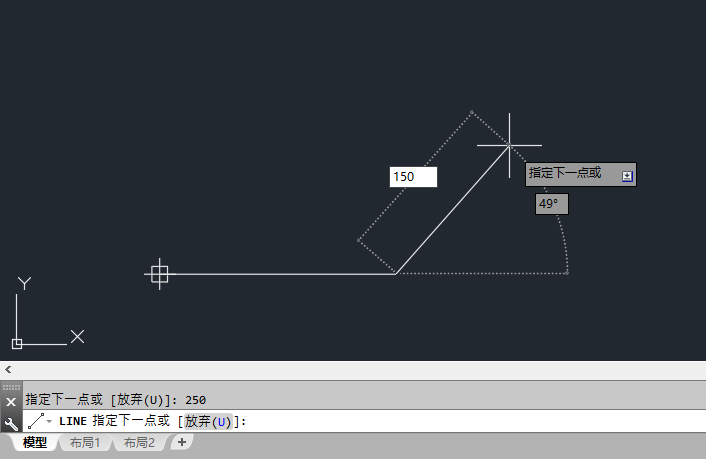Click the UCS origin icon square
Viewport: 706px width, 459px height.
17,344
